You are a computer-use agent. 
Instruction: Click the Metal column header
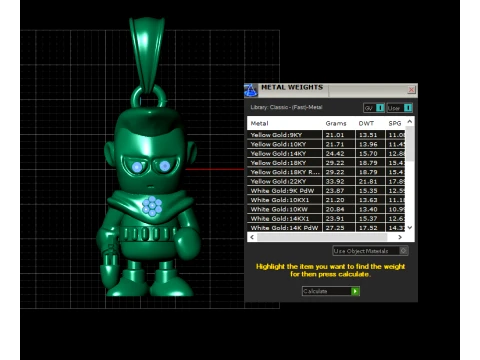tap(259, 123)
